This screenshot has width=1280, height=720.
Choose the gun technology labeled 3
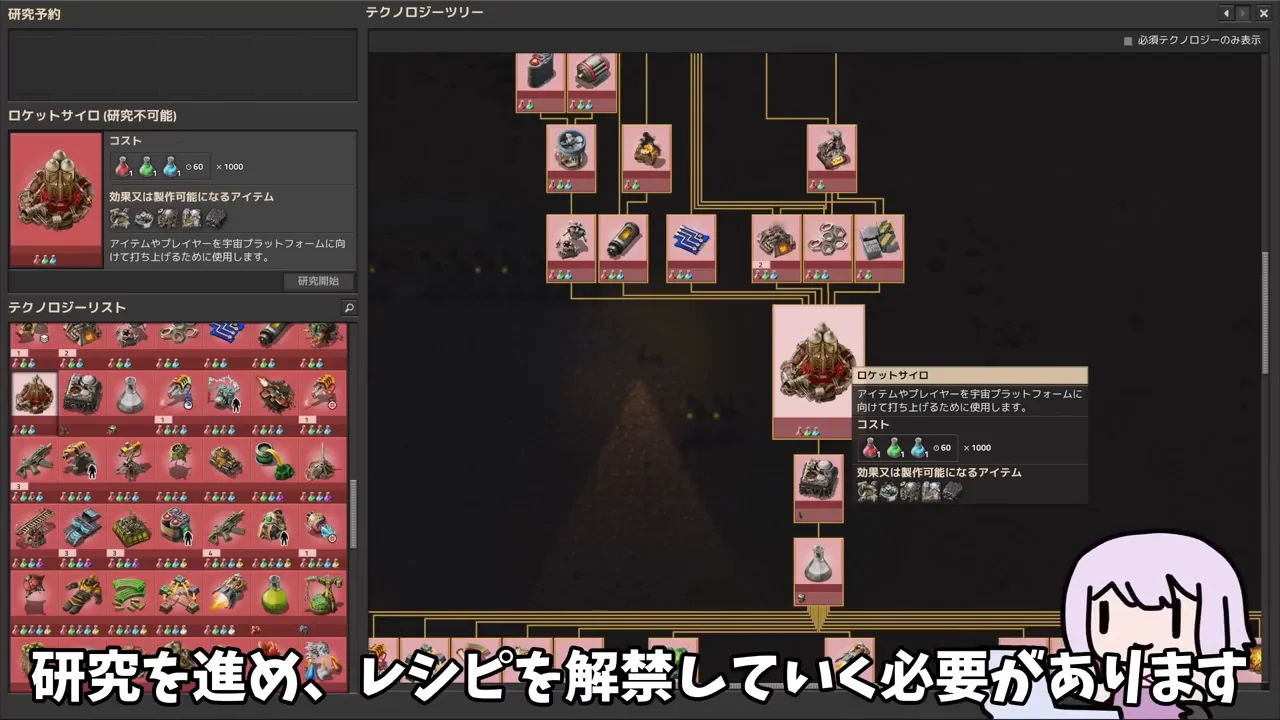34,468
